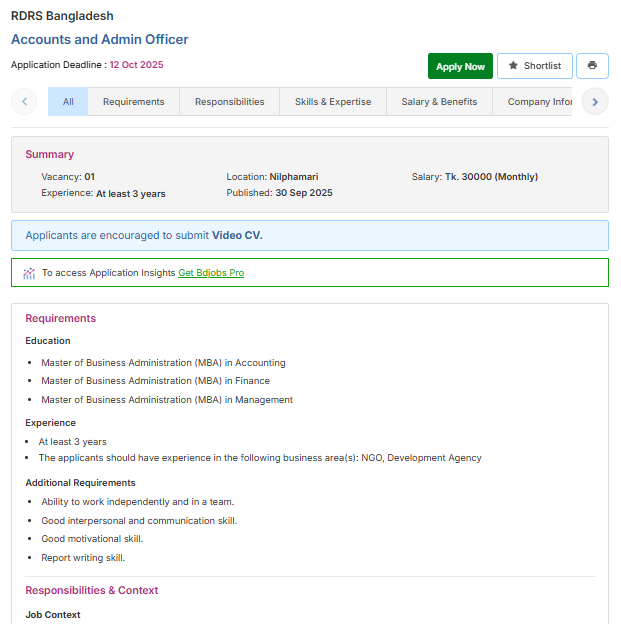Shortlist this job using the star button
621x624 pixels.
[534, 66]
